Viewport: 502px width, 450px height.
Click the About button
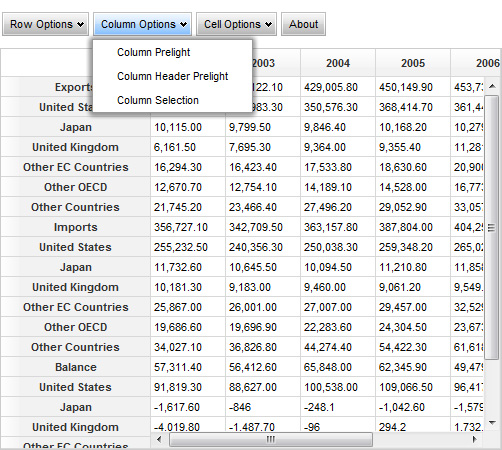pos(303,24)
